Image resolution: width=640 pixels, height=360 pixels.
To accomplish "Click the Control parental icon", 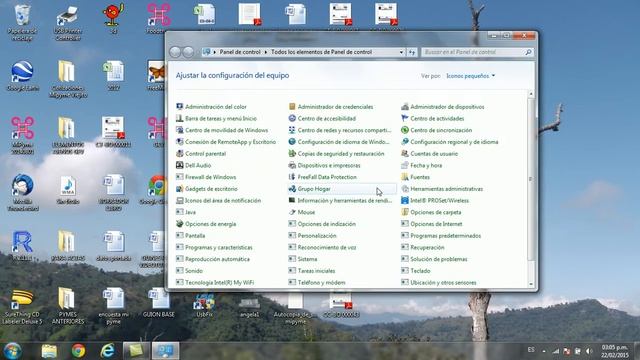I will tap(180, 153).
